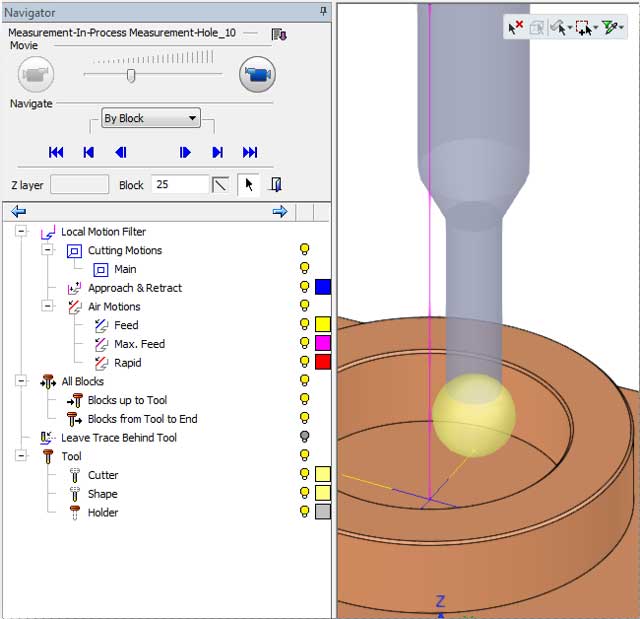Viewport: 640px width, 619px height.
Task: Click the jump to first block button
Action: [56, 152]
